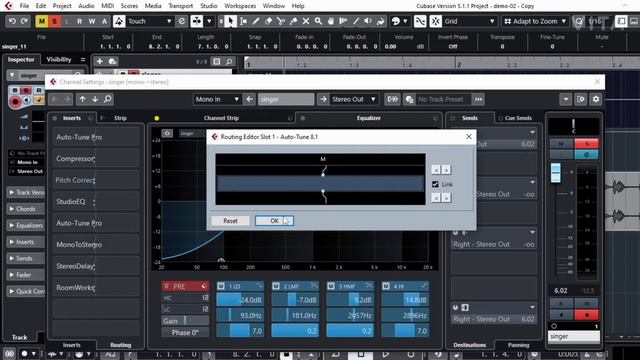Expand the Fader inspector section
640x360 pixels.
click(x=25, y=275)
